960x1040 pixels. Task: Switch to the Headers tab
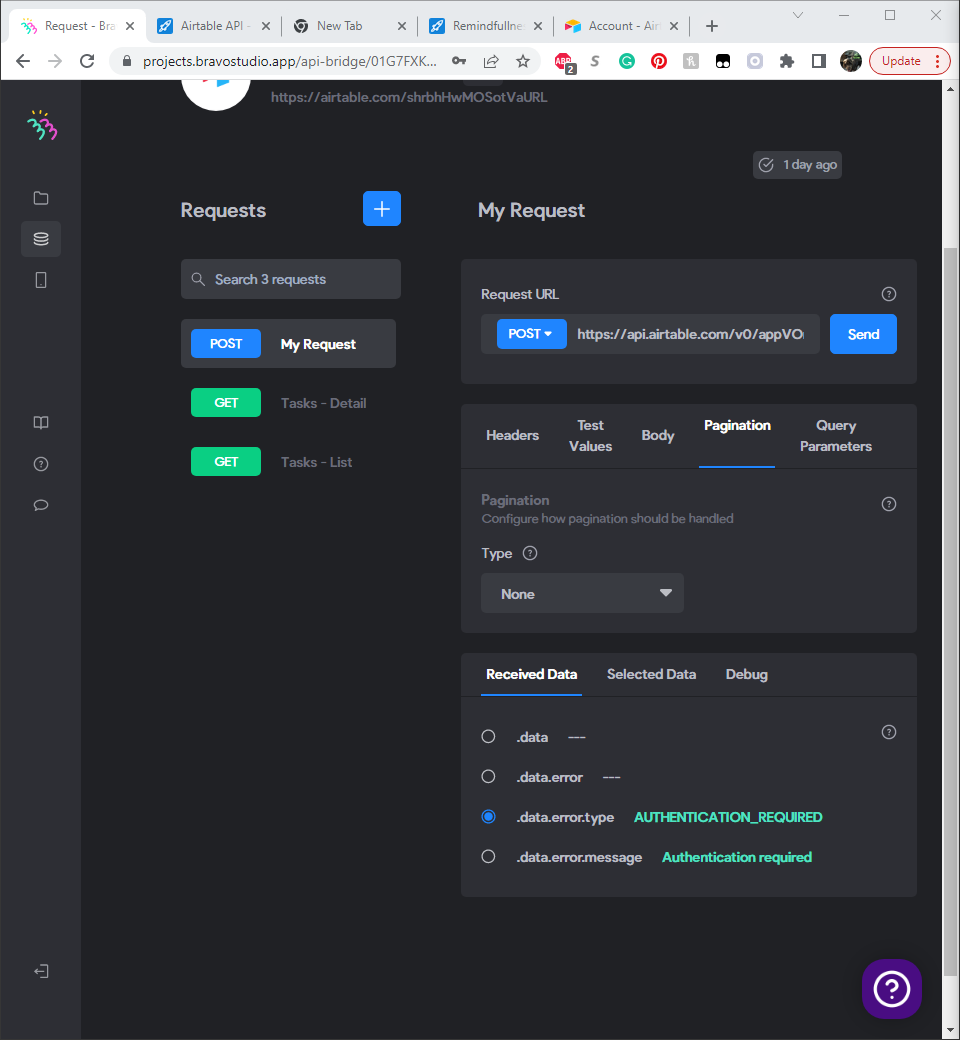[x=512, y=435]
